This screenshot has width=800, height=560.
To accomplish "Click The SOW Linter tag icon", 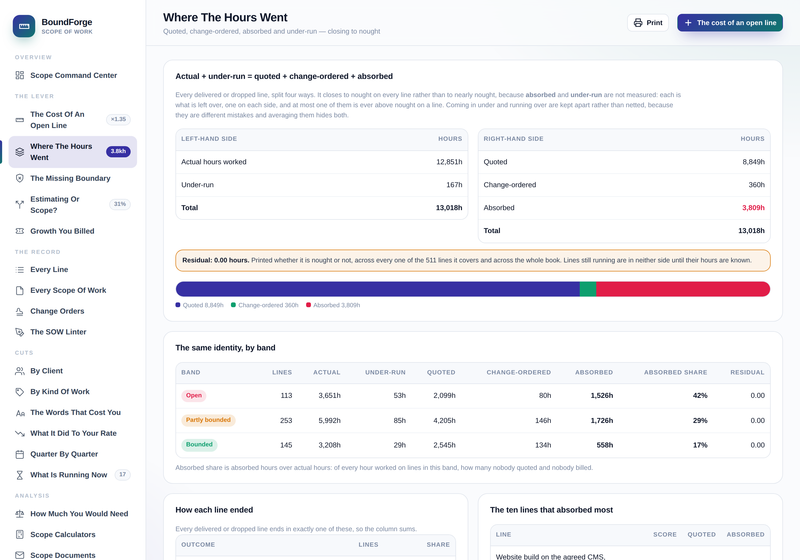I will point(19,332).
